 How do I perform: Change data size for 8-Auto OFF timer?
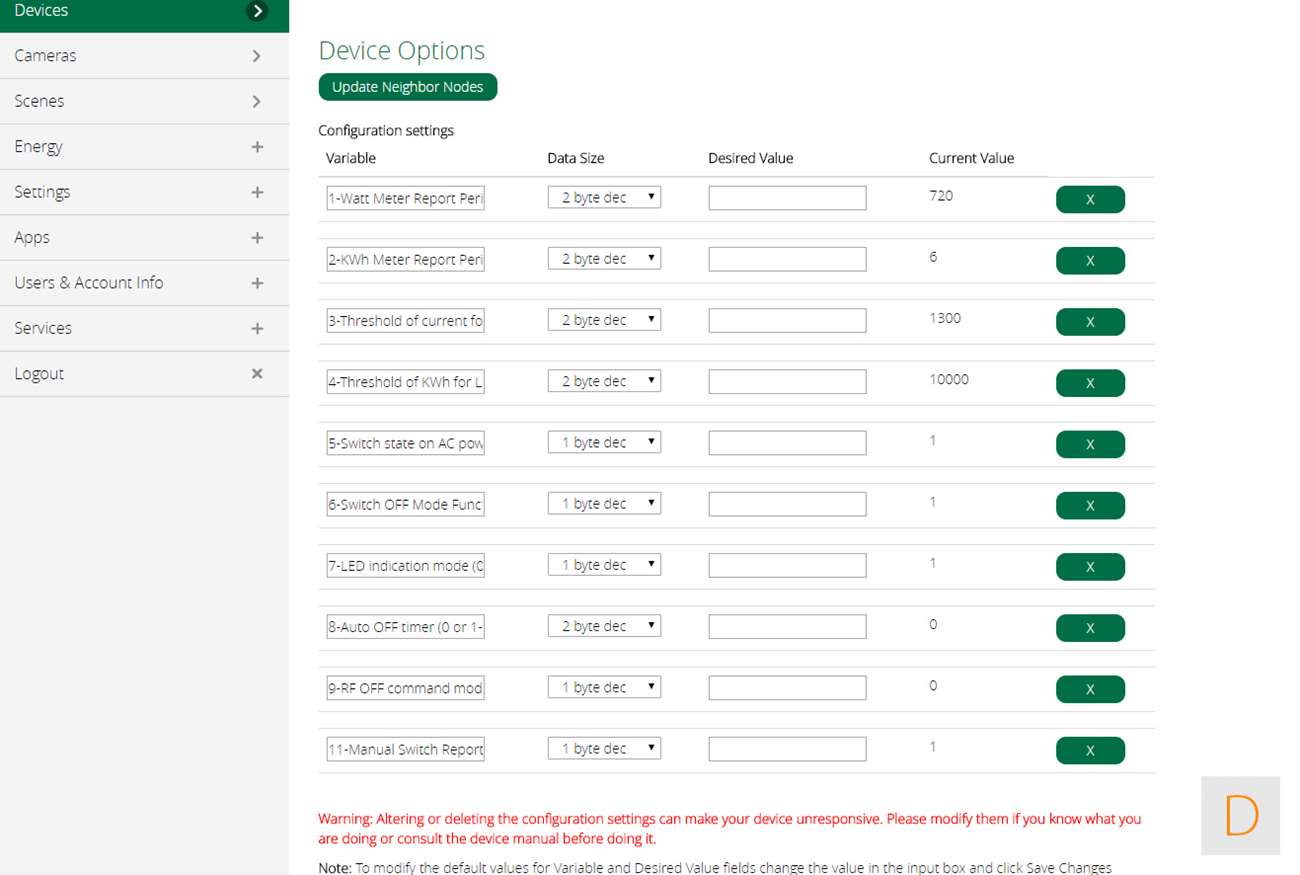[604, 626]
